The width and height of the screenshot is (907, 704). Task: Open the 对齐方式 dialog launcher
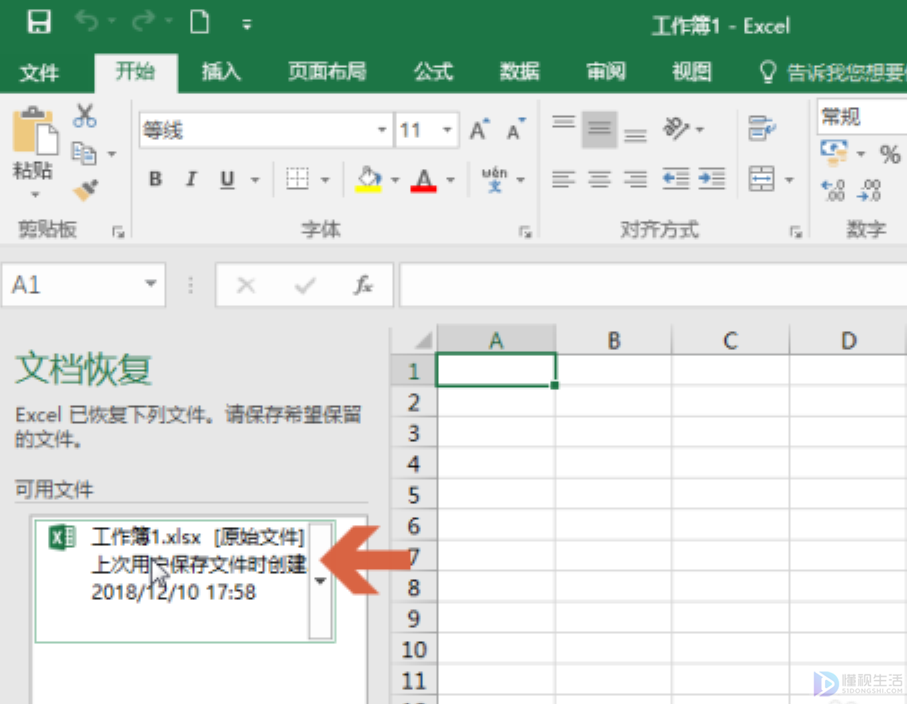[797, 232]
